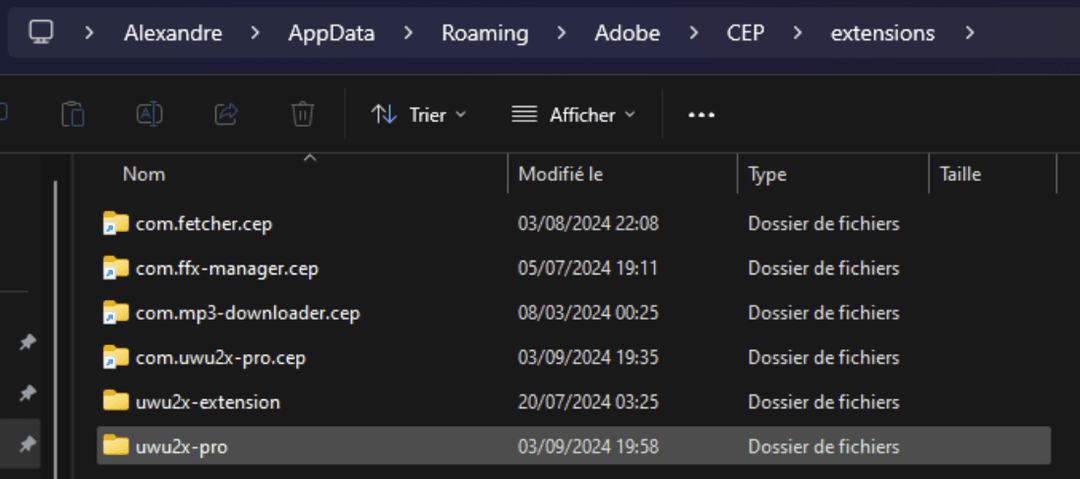
Task: Navigate to Roaming in the address bar
Action: coord(485,33)
